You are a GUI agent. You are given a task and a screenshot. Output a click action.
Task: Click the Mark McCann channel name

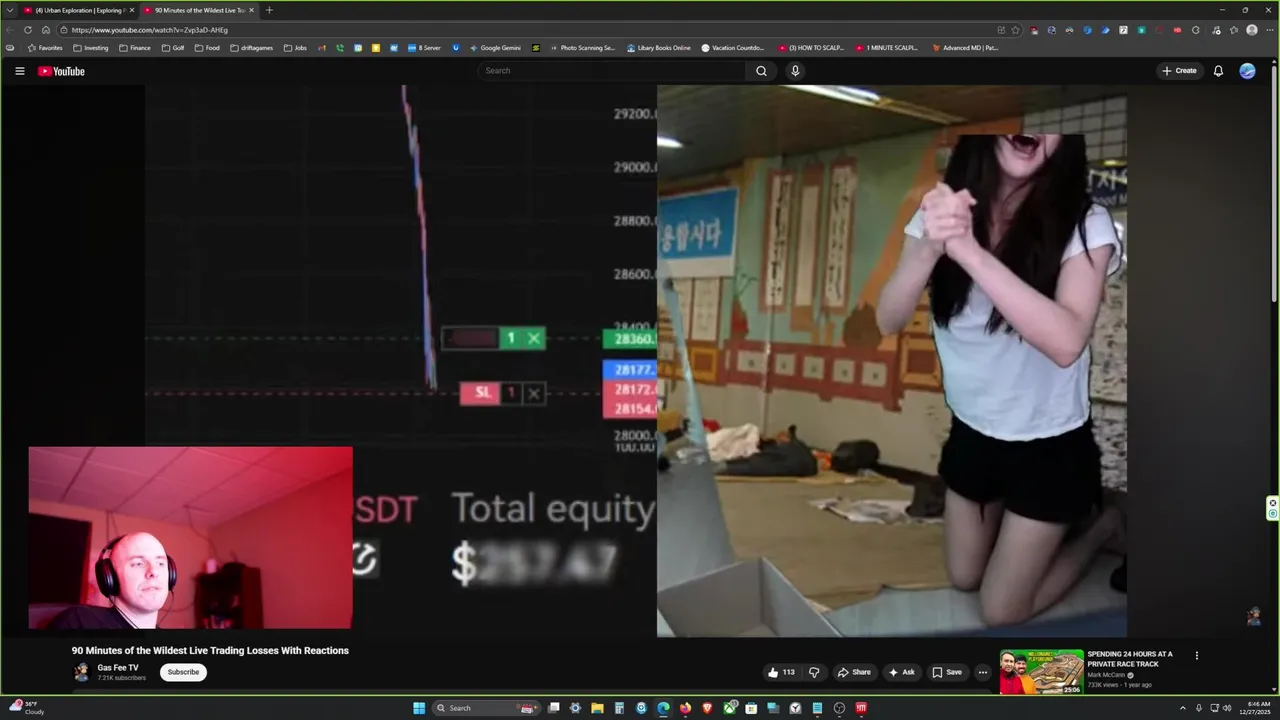(1106, 675)
